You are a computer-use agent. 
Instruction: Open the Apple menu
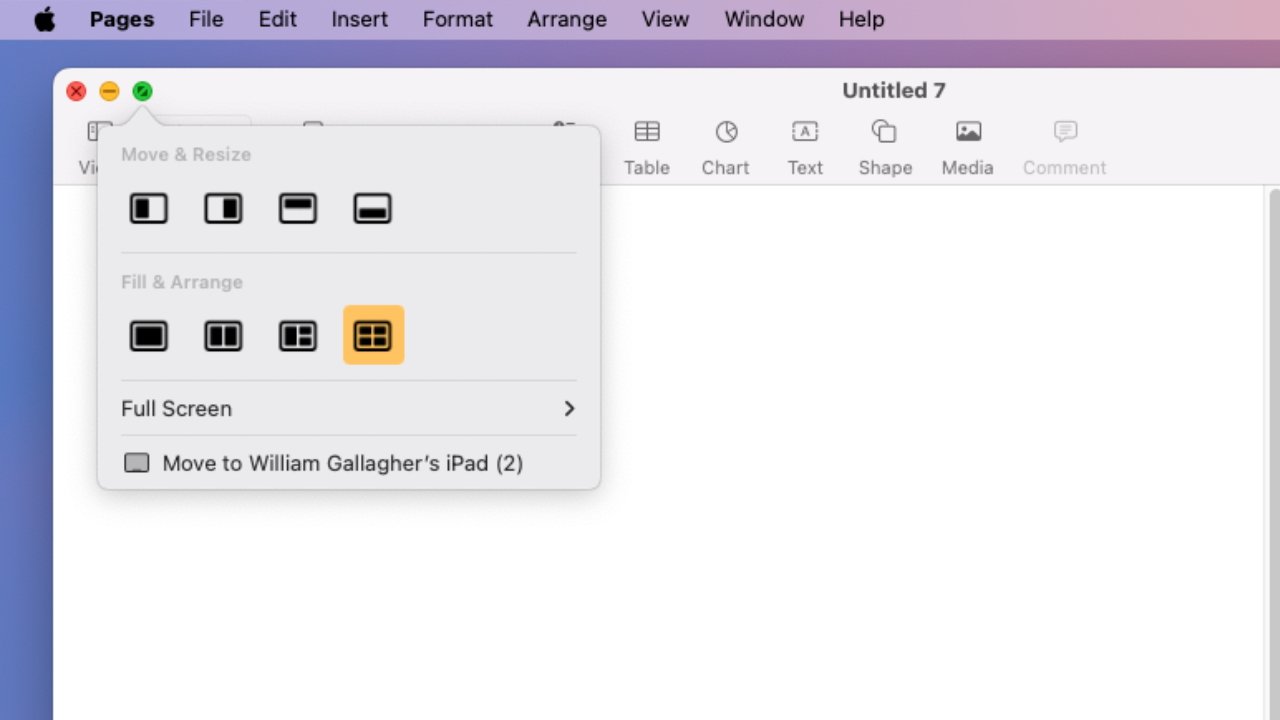[45, 19]
